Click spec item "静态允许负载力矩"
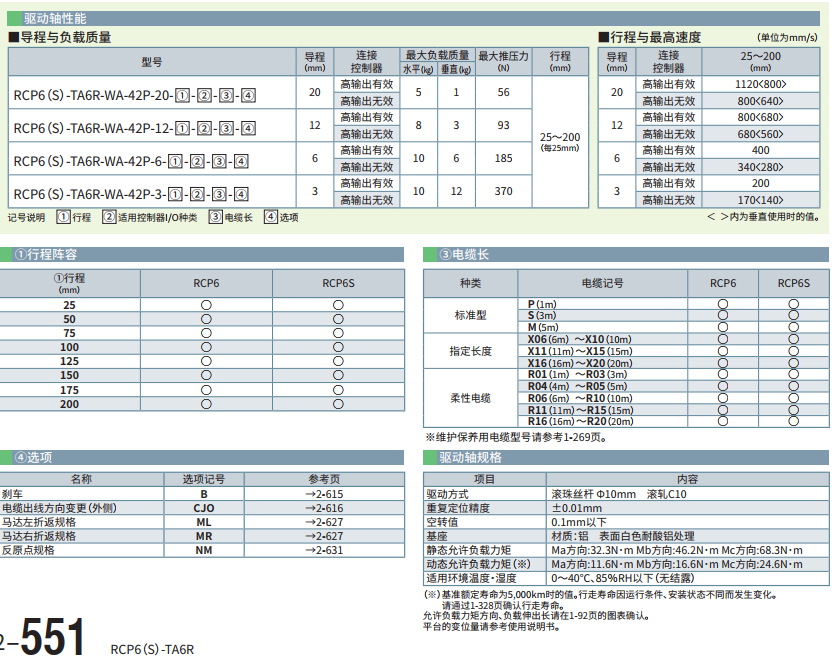The image size is (840, 661). [468, 550]
